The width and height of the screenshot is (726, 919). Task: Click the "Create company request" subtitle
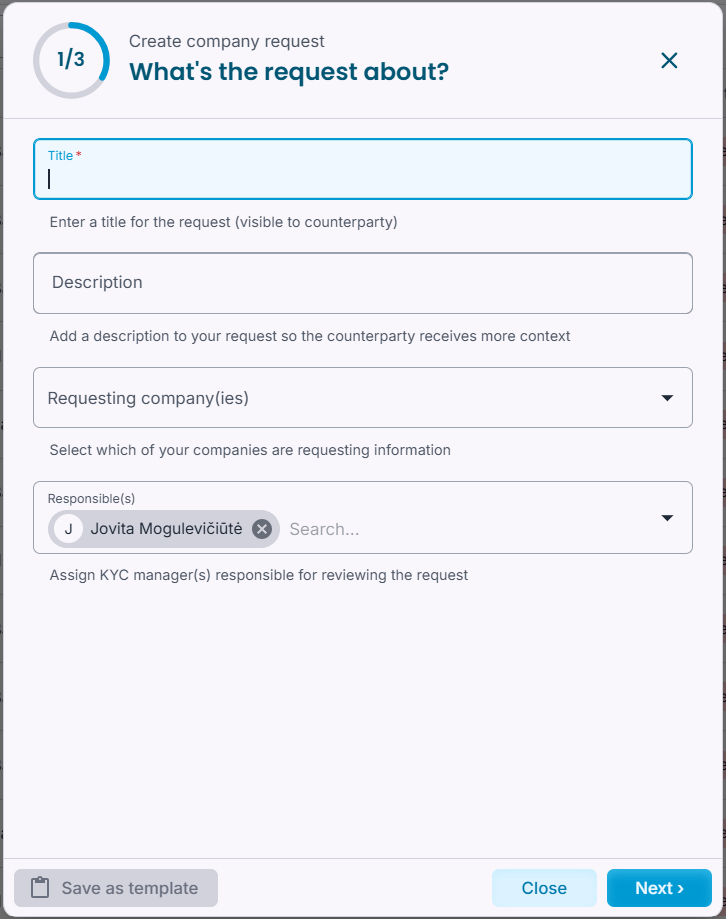tap(227, 41)
